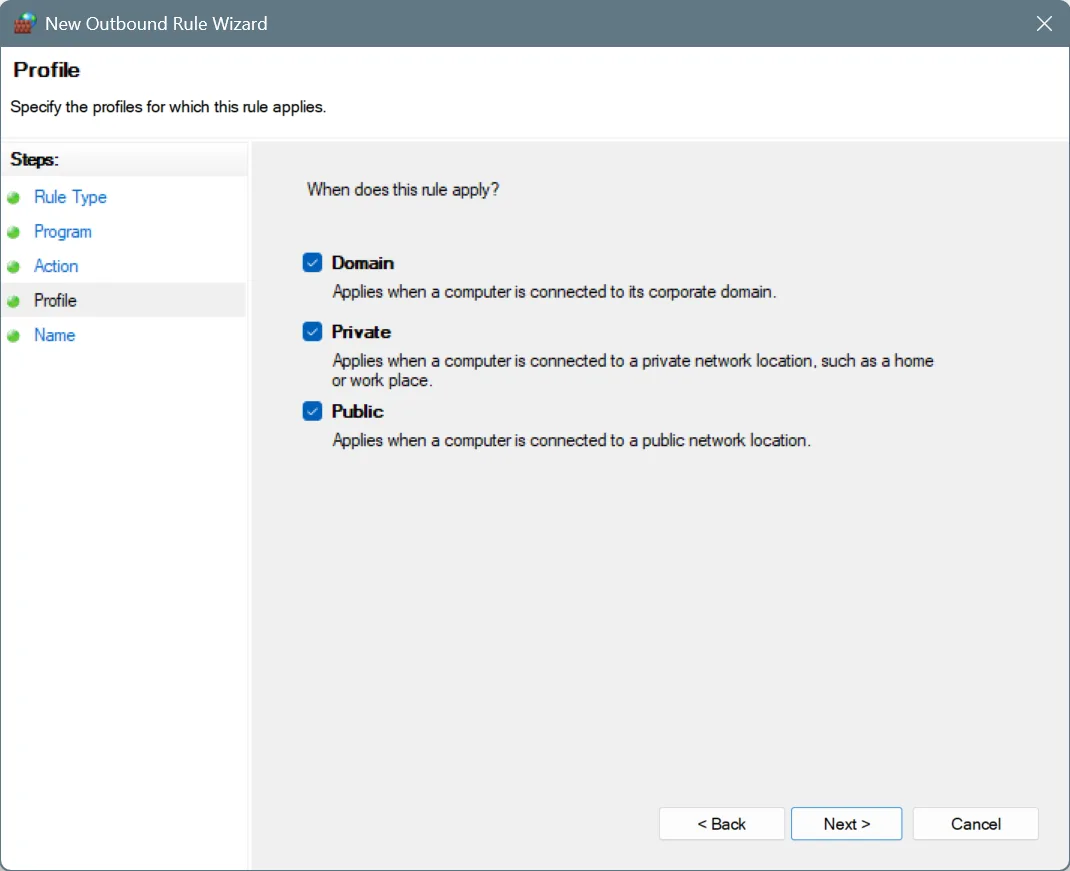
Task: Click the Next button
Action: (846, 824)
